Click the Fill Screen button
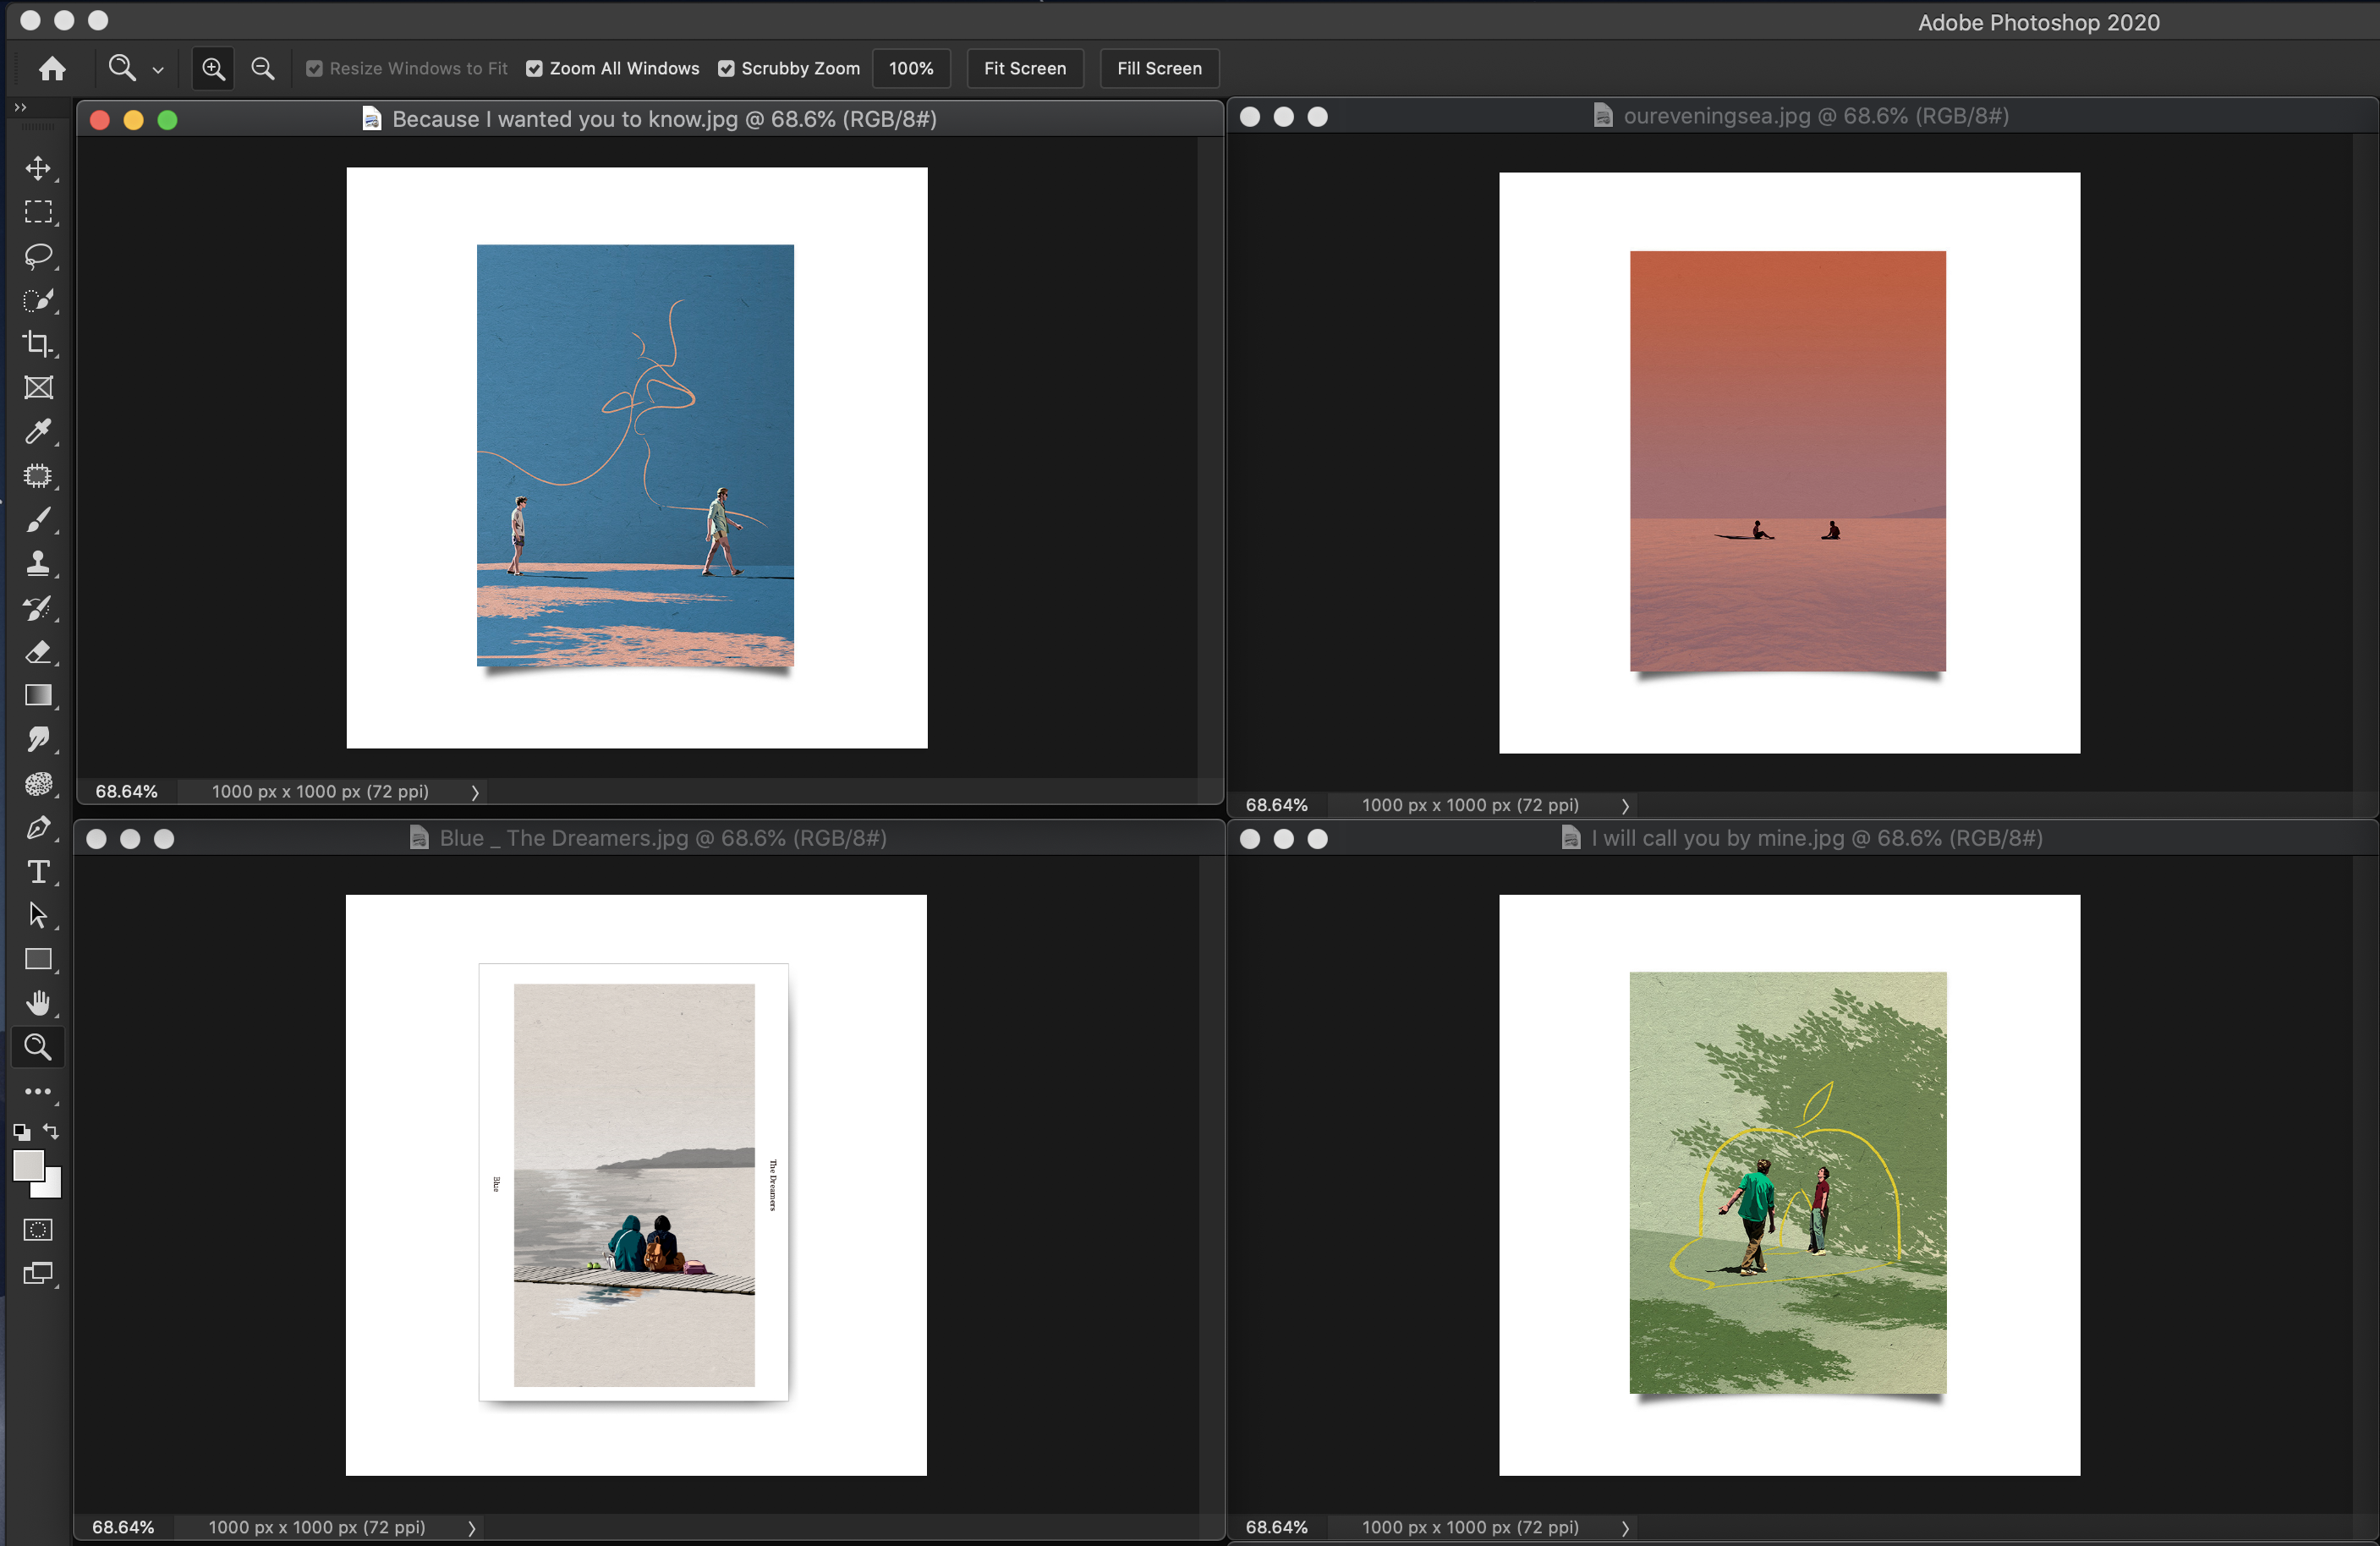The image size is (2380, 1546). click(x=1158, y=68)
